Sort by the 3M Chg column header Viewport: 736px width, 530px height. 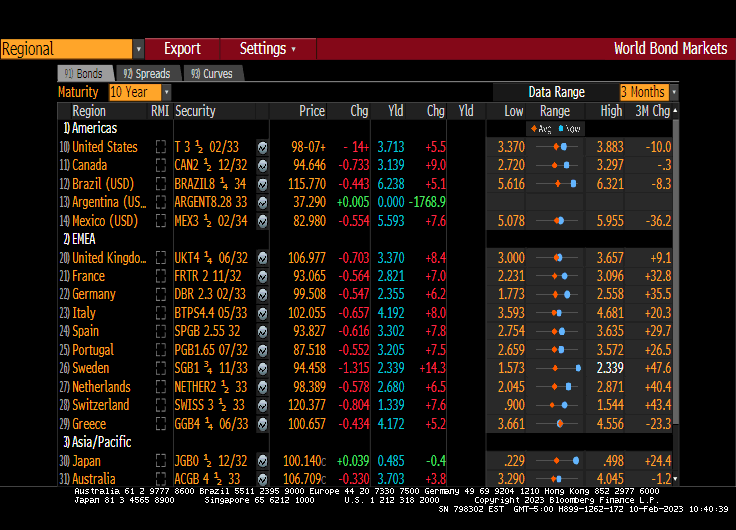pos(652,111)
